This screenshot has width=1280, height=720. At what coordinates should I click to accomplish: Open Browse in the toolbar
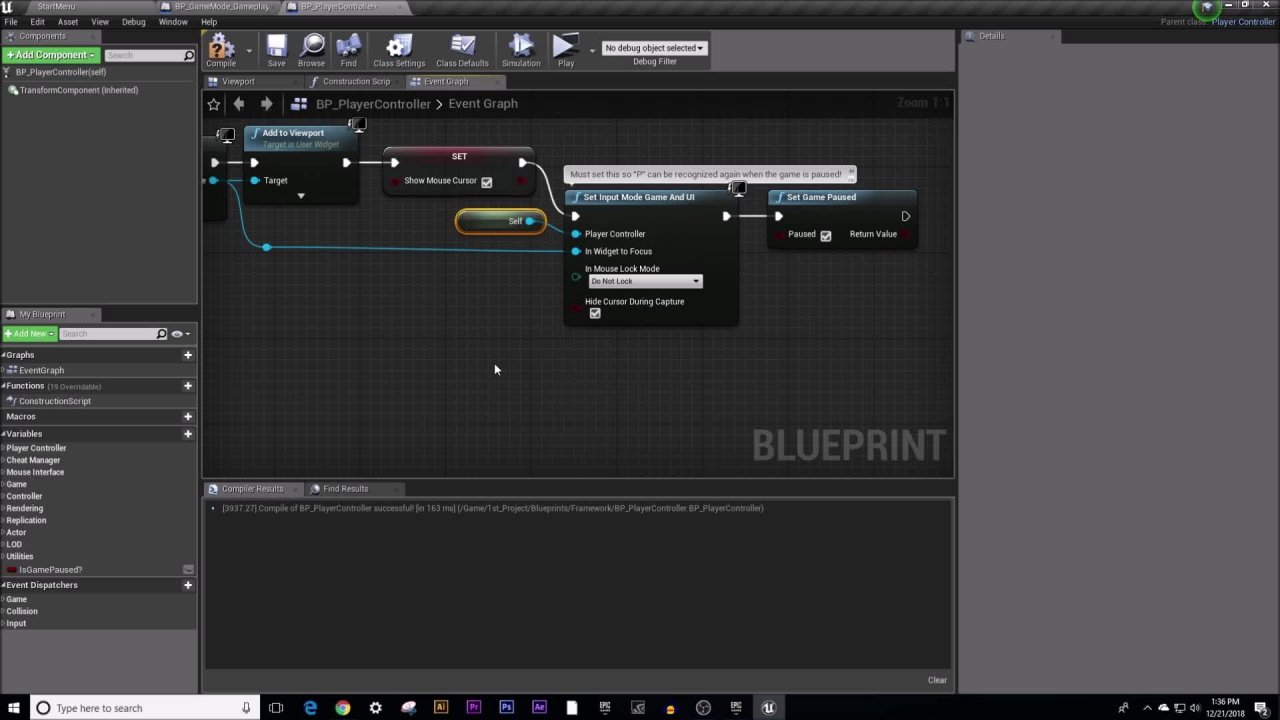pos(311,50)
